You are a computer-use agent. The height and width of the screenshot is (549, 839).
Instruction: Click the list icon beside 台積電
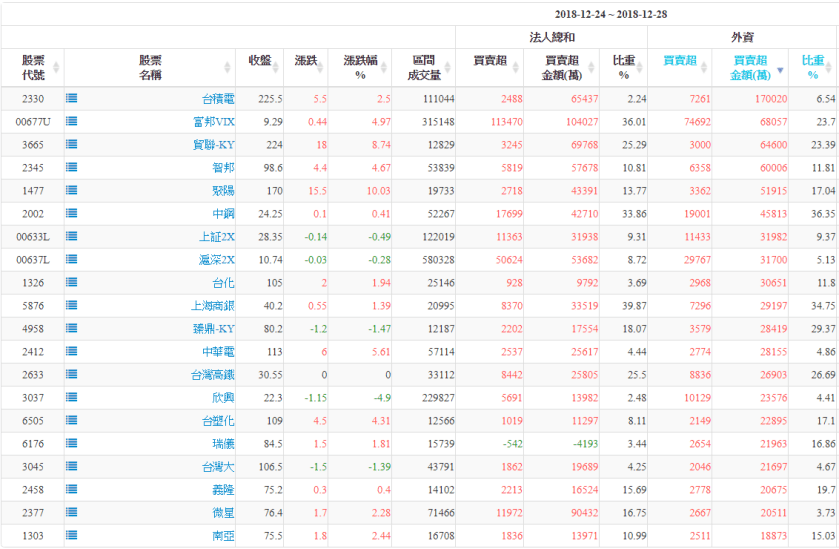pyautogui.click(x=72, y=99)
